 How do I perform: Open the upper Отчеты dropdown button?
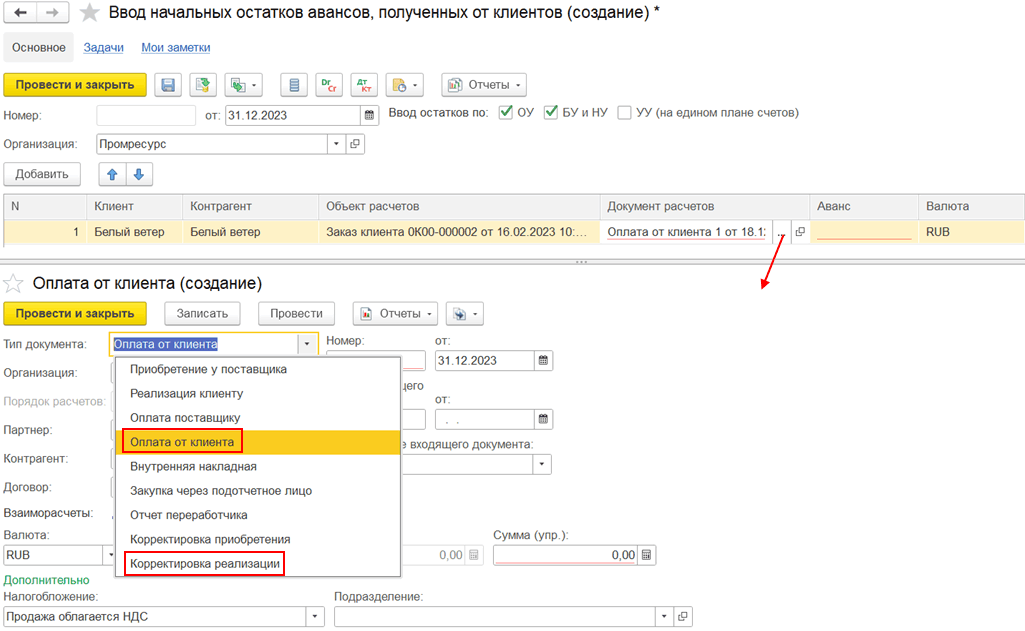[484, 85]
